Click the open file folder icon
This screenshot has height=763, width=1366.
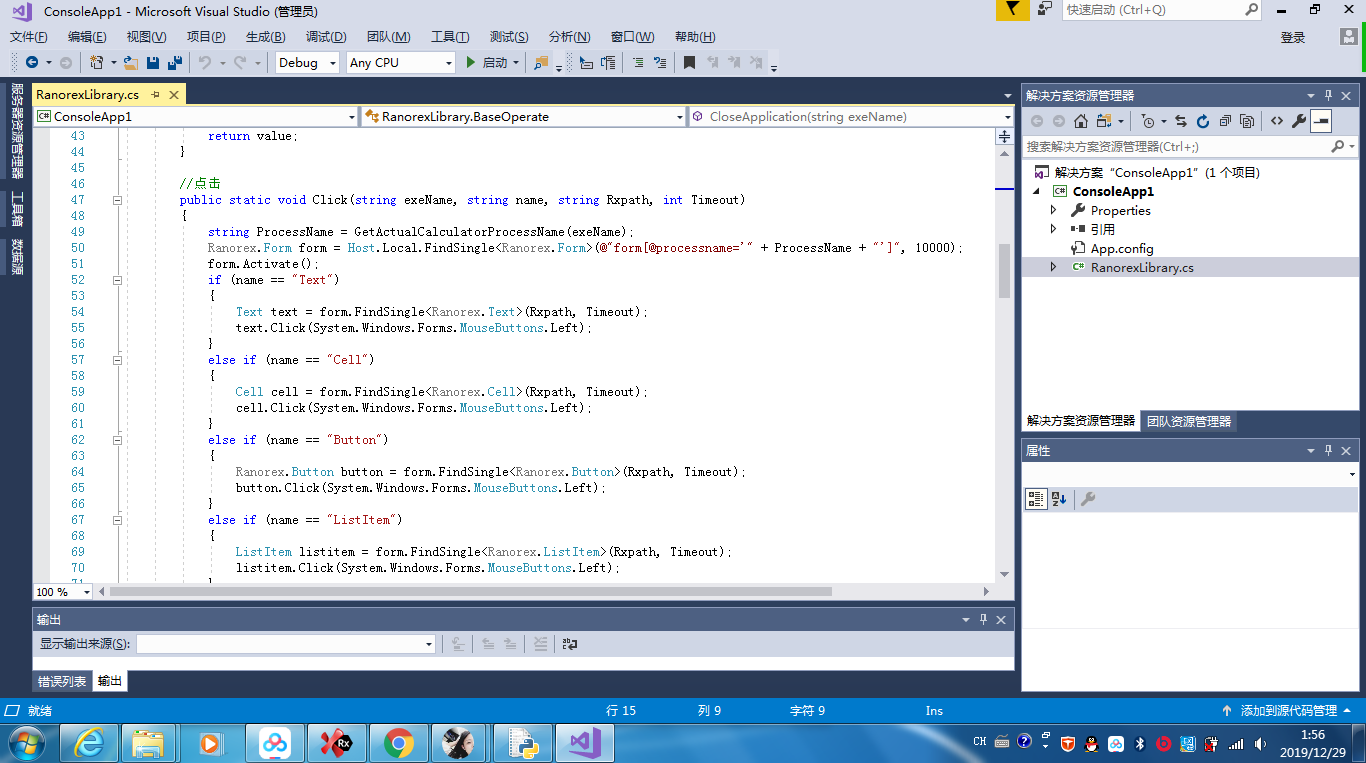pyautogui.click(x=130, y=62)
